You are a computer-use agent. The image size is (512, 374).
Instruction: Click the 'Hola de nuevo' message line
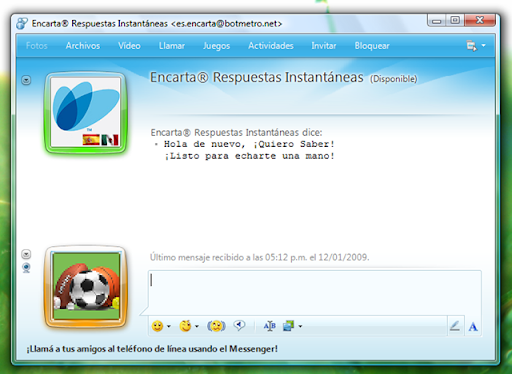(x=249, y=144)
